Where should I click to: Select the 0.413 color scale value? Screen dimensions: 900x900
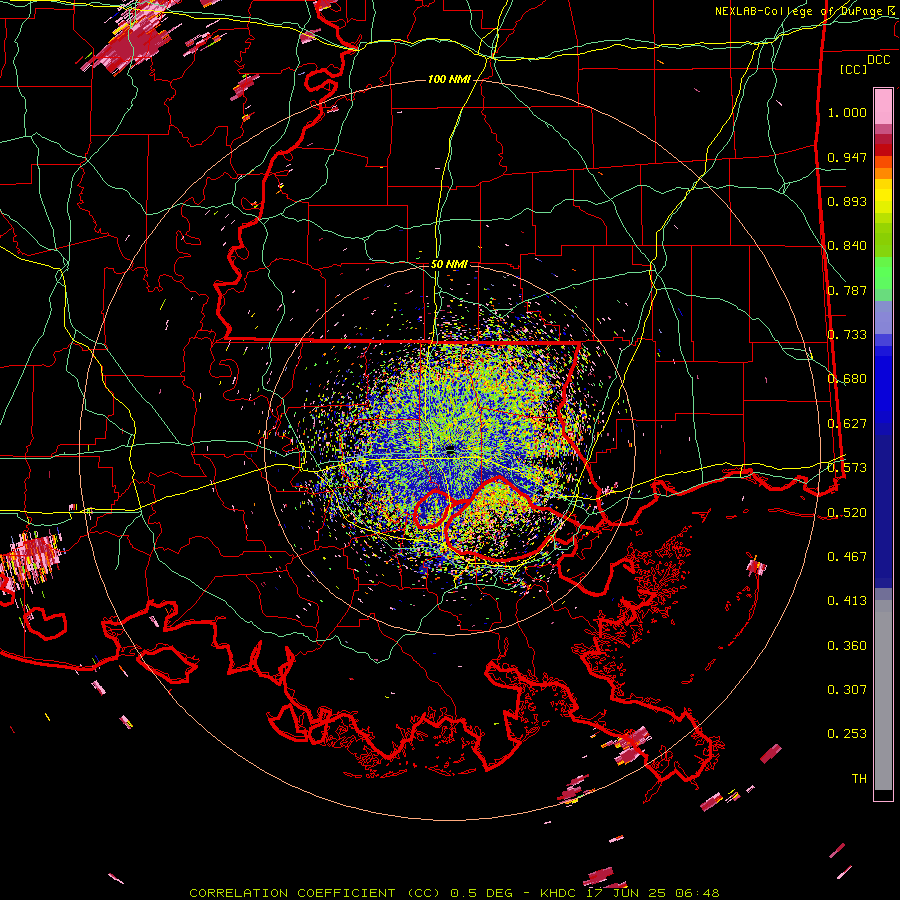point(847,601)
